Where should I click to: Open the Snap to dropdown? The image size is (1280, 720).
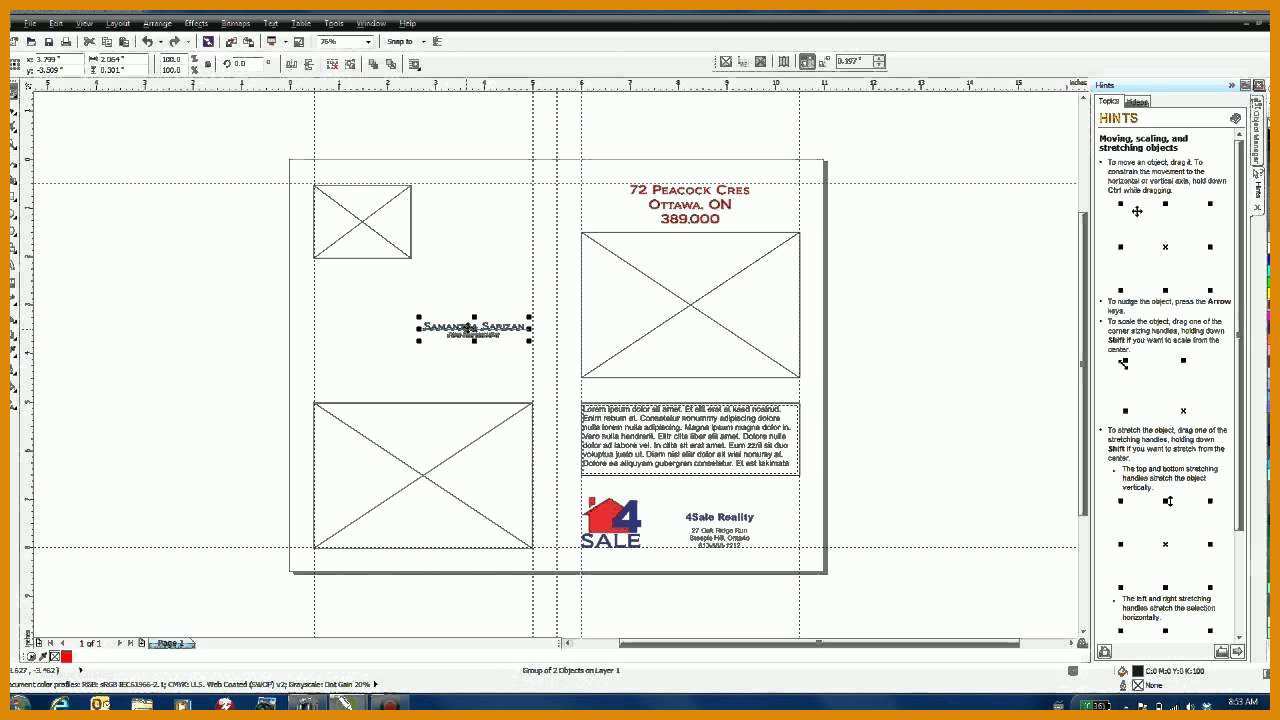pos(405,42)
